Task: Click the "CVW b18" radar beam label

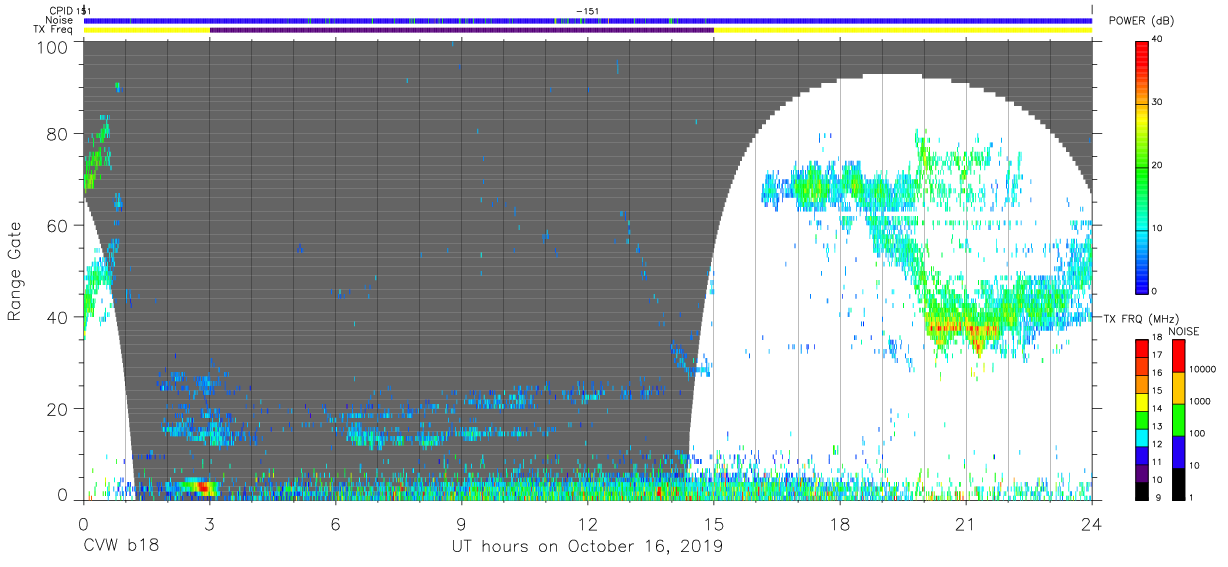Action: (120, 547)
